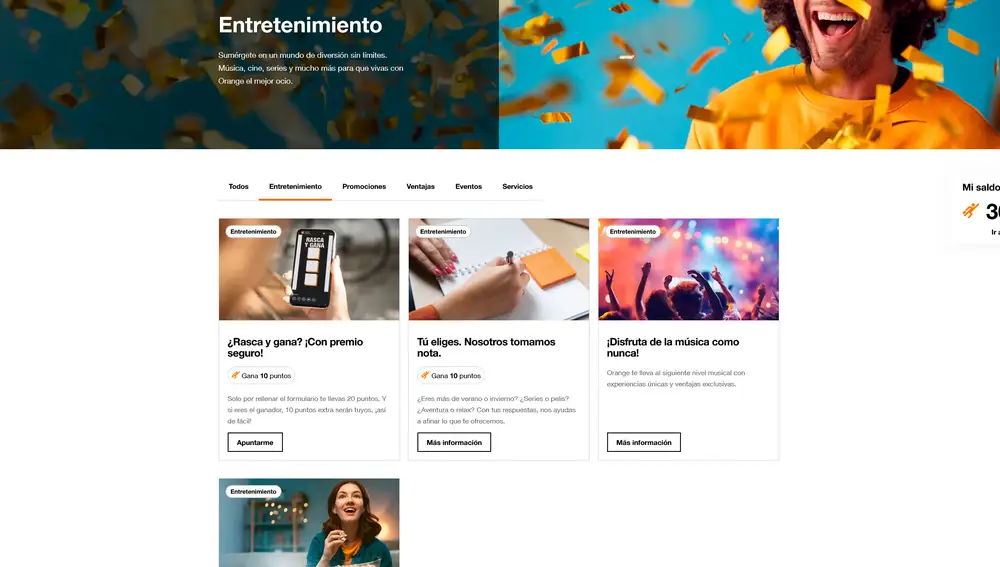Click the orange runner icon in Mi saldo
The image size is (1000, 567).
[971, 210]
